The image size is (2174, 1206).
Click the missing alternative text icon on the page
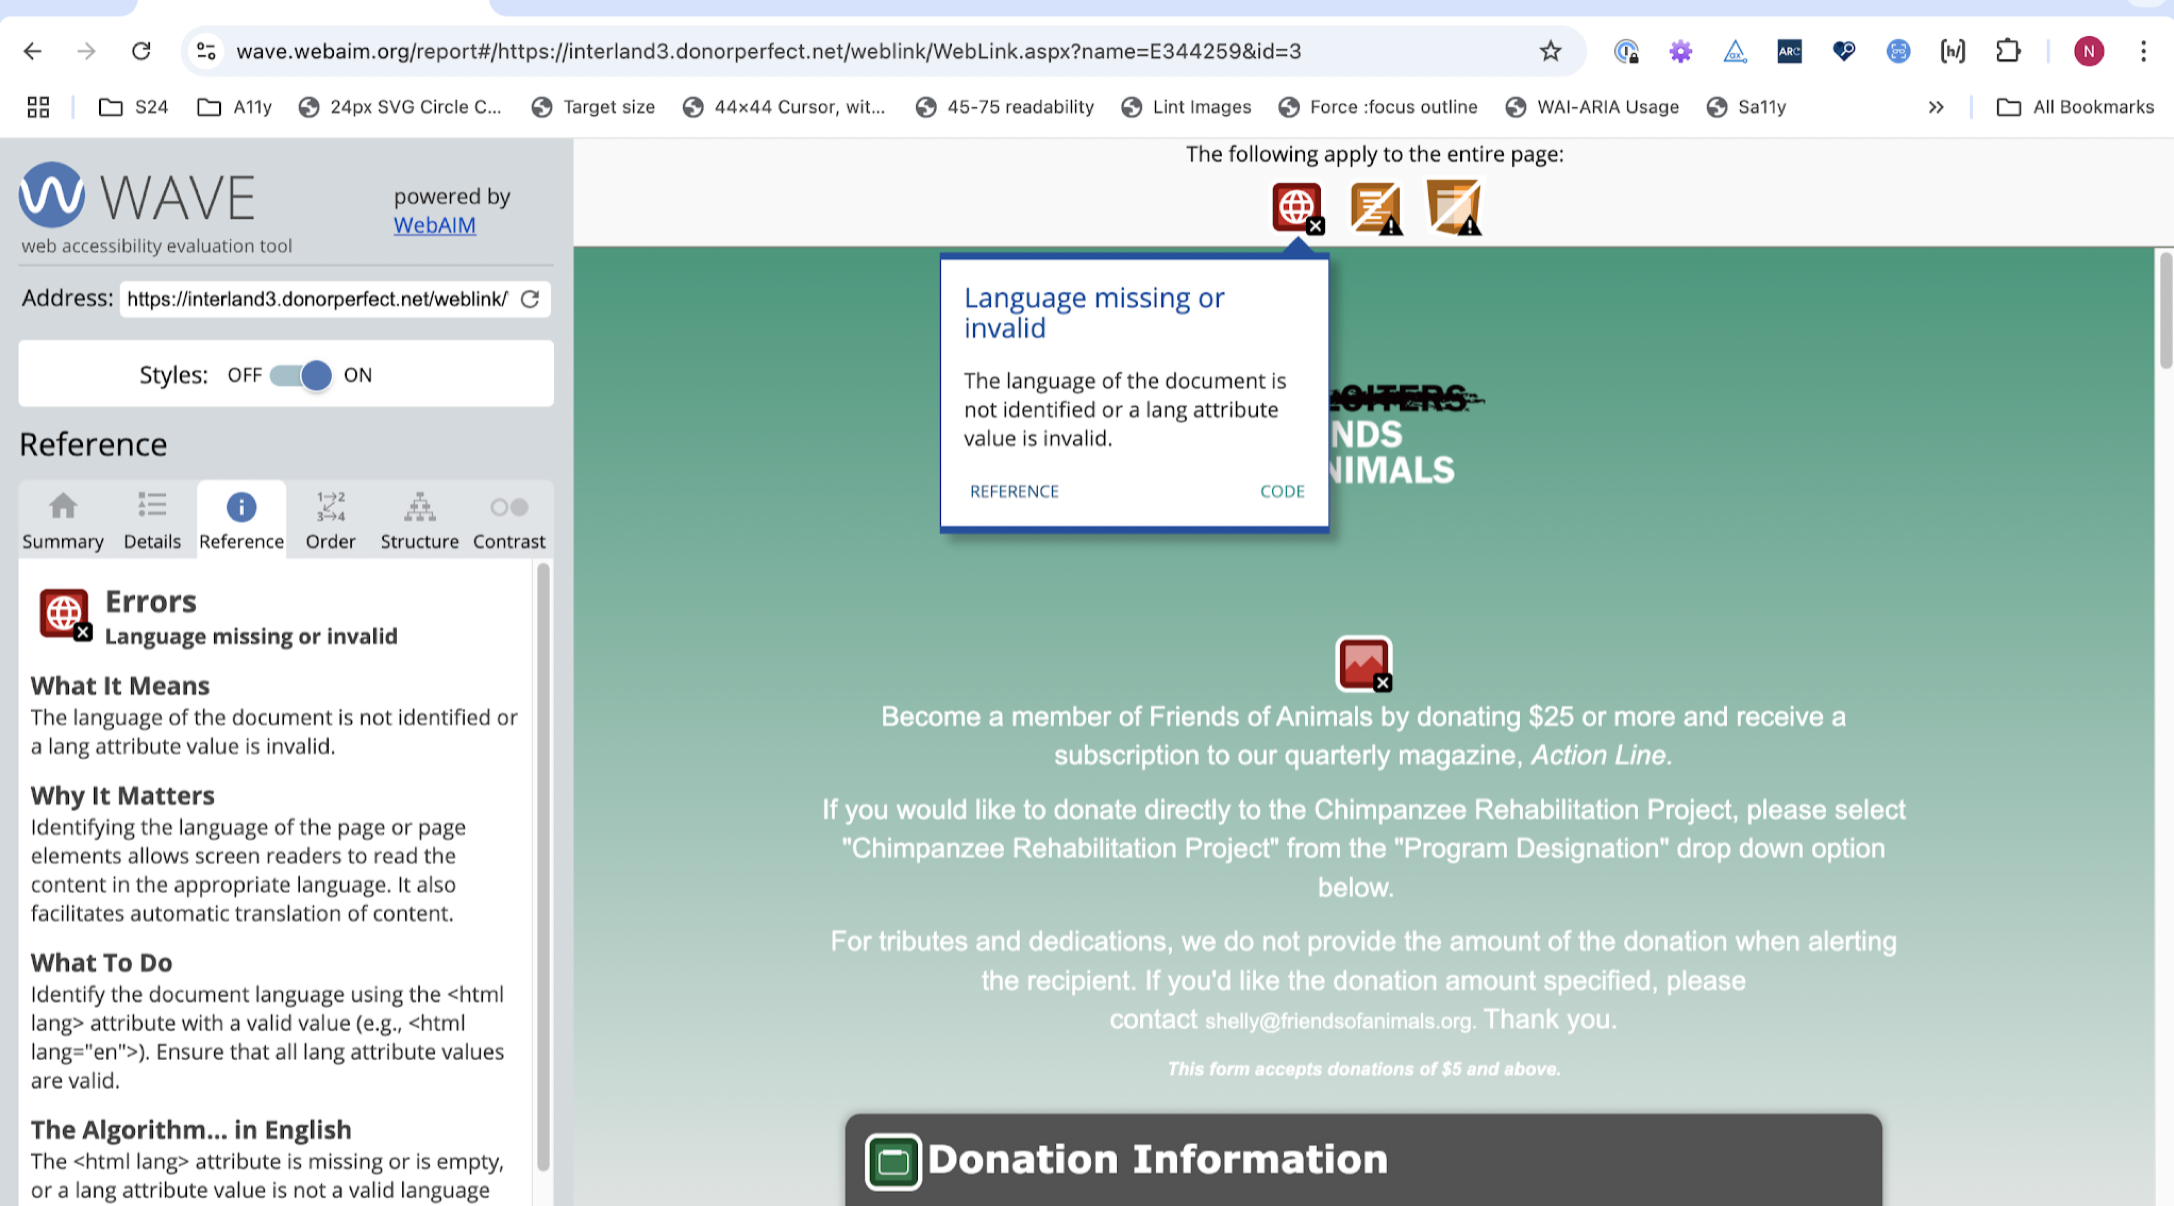click(1362, 663)
